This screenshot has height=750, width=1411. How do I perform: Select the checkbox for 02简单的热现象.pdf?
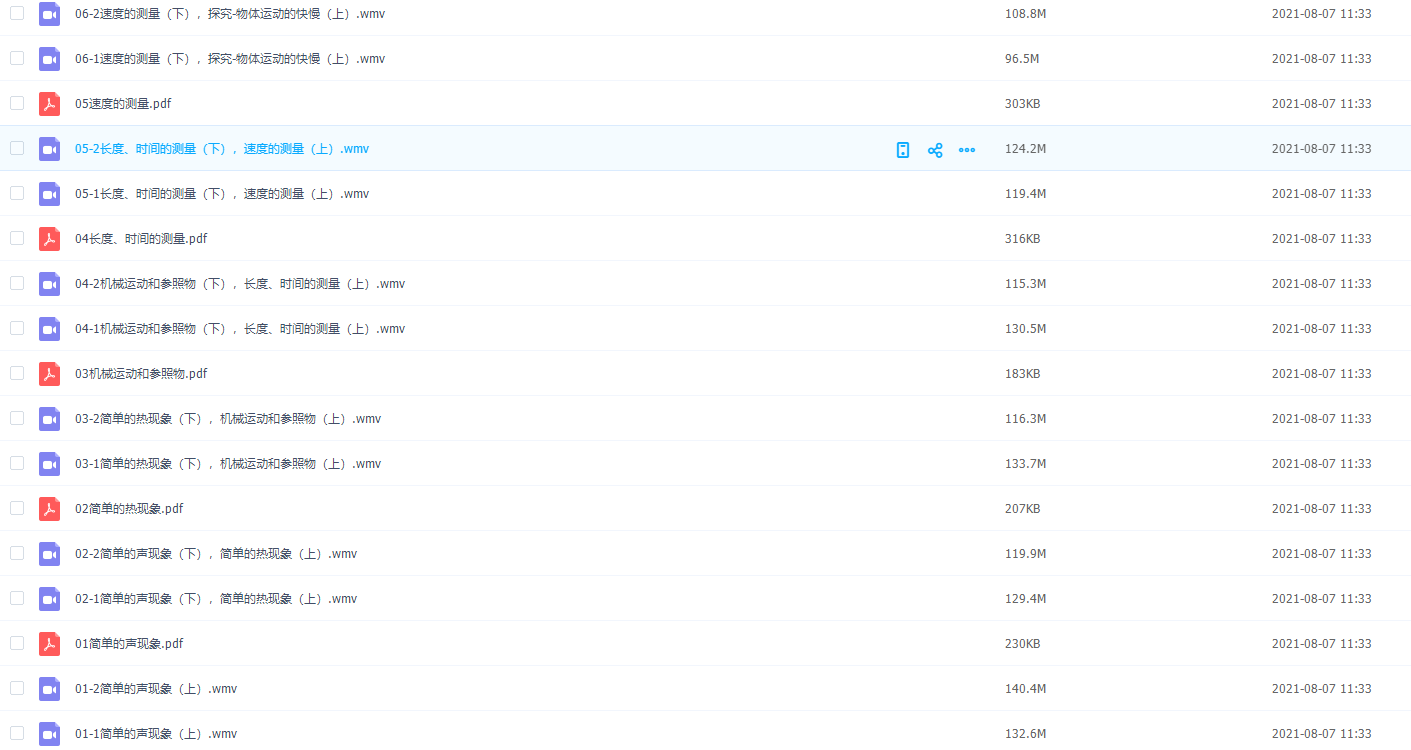pyautogui.click(x=17, y=508)
